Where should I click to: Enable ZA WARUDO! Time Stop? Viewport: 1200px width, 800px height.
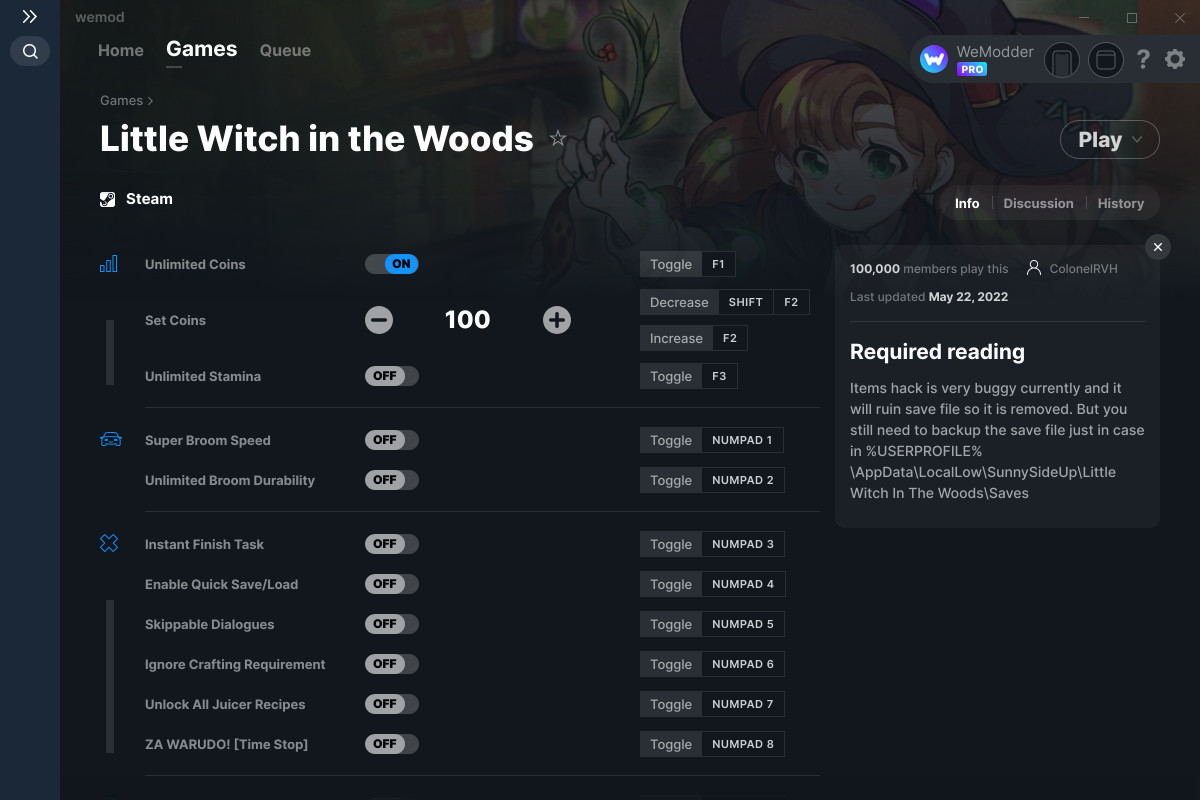391,743
